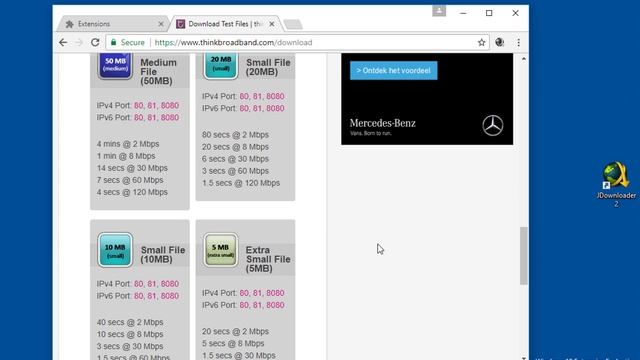Bookmark this page with the star icon

click(482, 42)
